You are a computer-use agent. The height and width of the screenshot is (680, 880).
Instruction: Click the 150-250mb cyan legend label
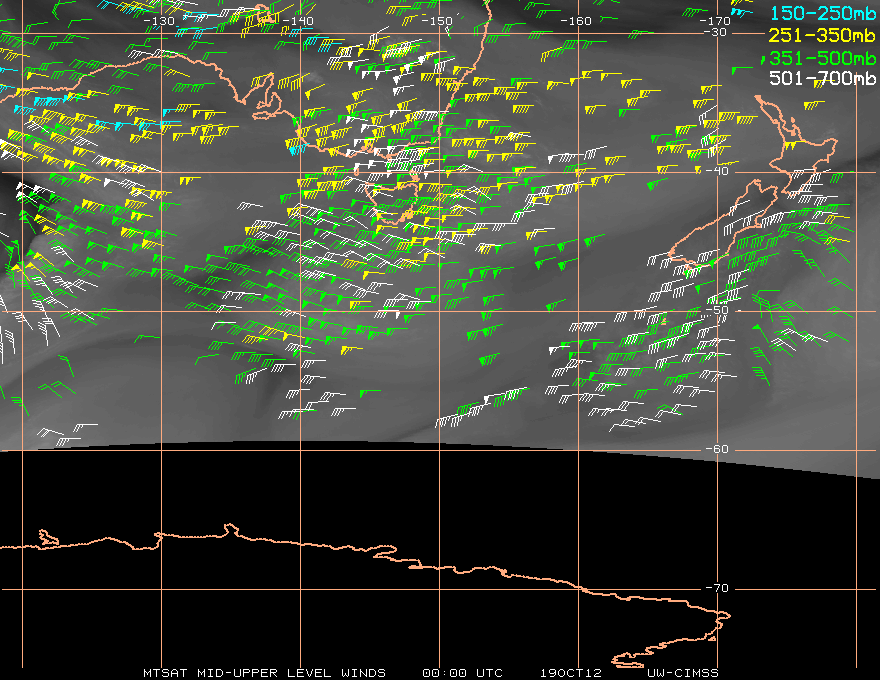tap(822, 13)
